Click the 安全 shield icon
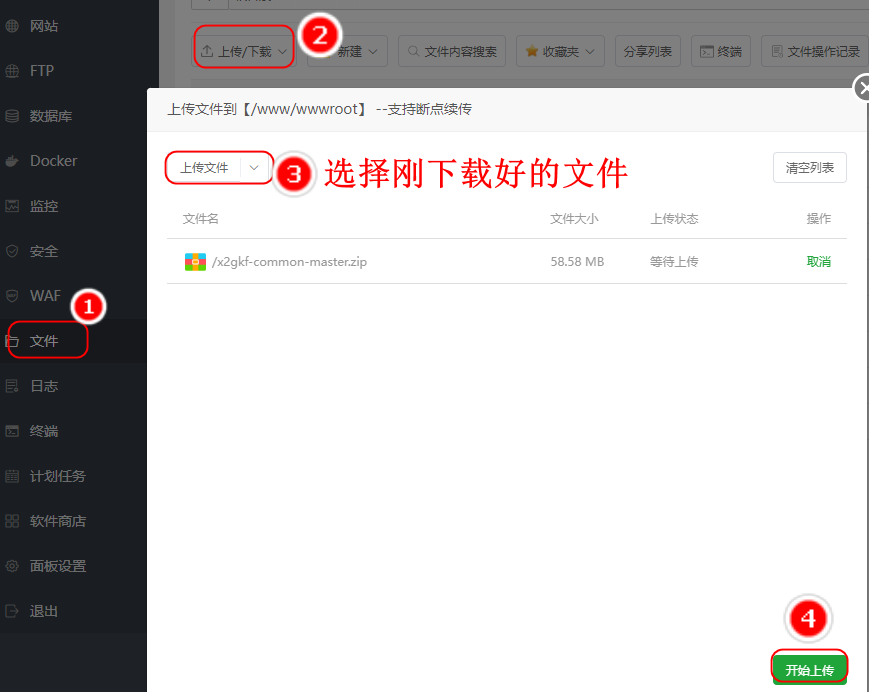 [12, 251]
